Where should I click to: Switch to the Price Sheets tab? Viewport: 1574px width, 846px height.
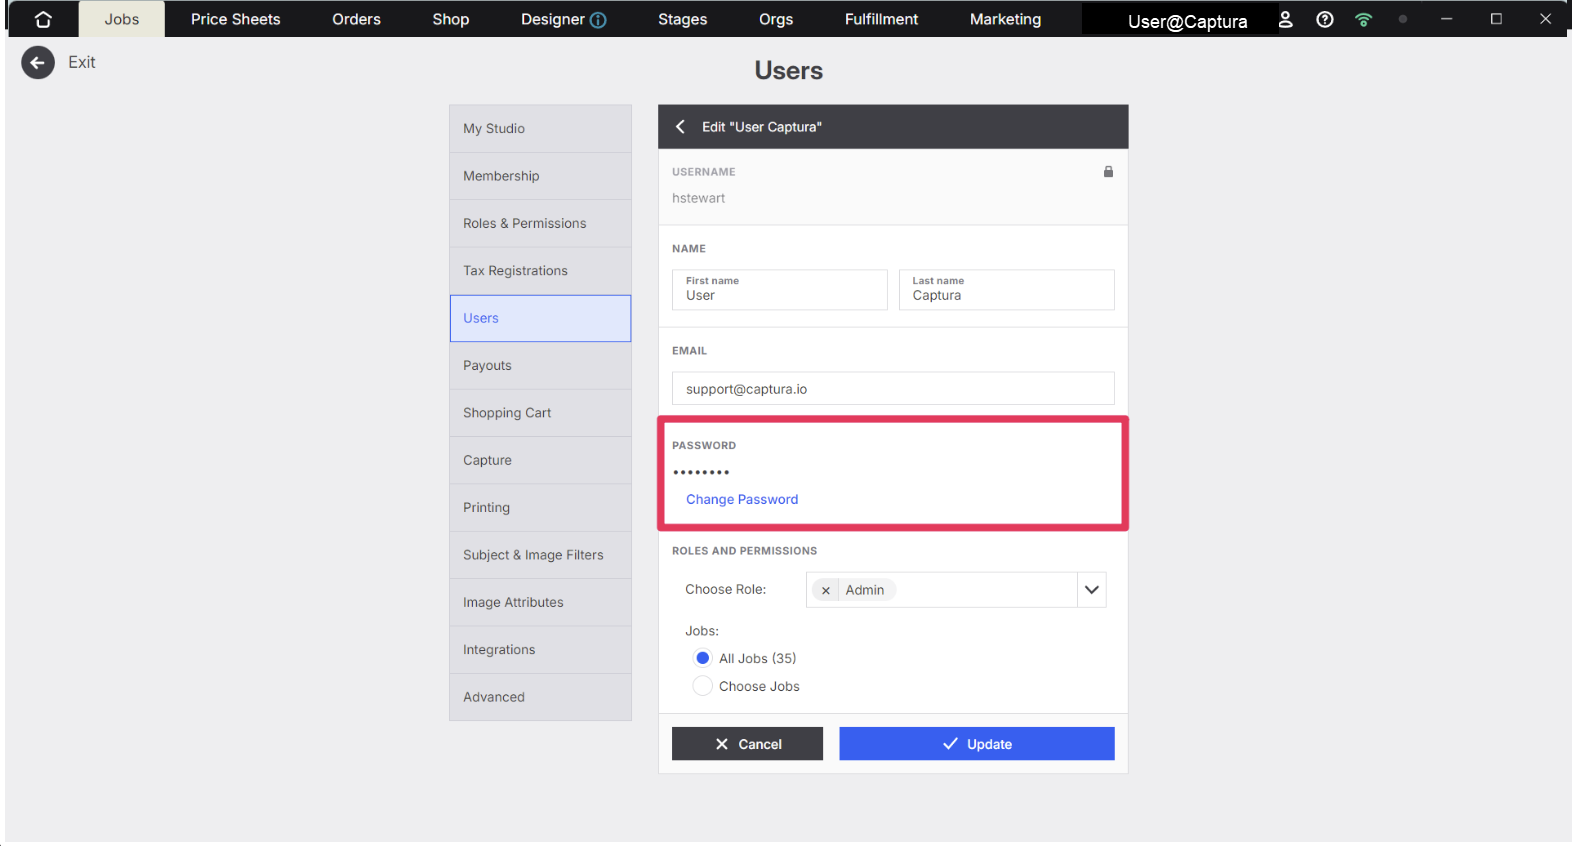tap(236, 19)
